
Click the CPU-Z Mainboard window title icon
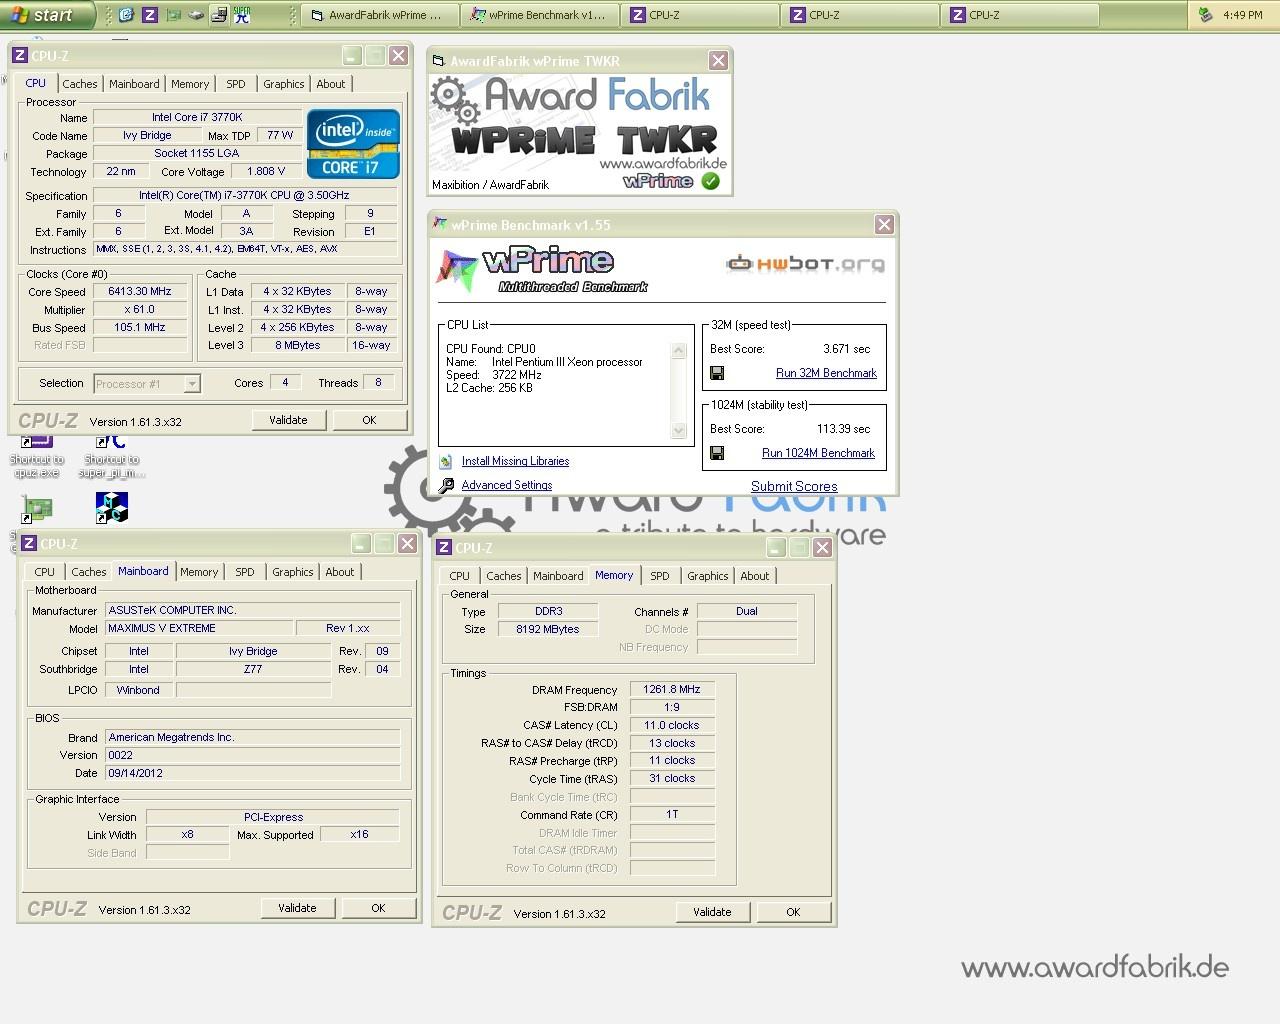pyautogui.click(x=29, y=544)
